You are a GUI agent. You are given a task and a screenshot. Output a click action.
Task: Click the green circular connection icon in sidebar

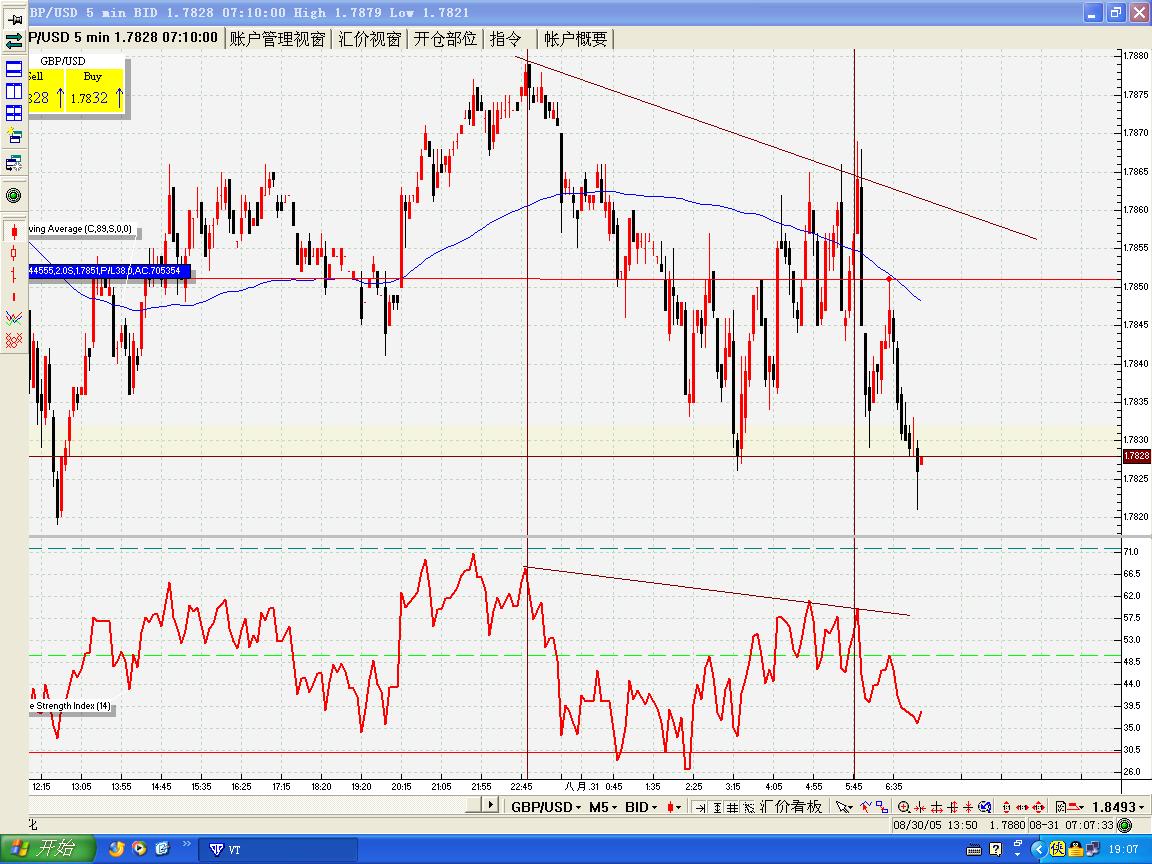(x=14, y=195)
